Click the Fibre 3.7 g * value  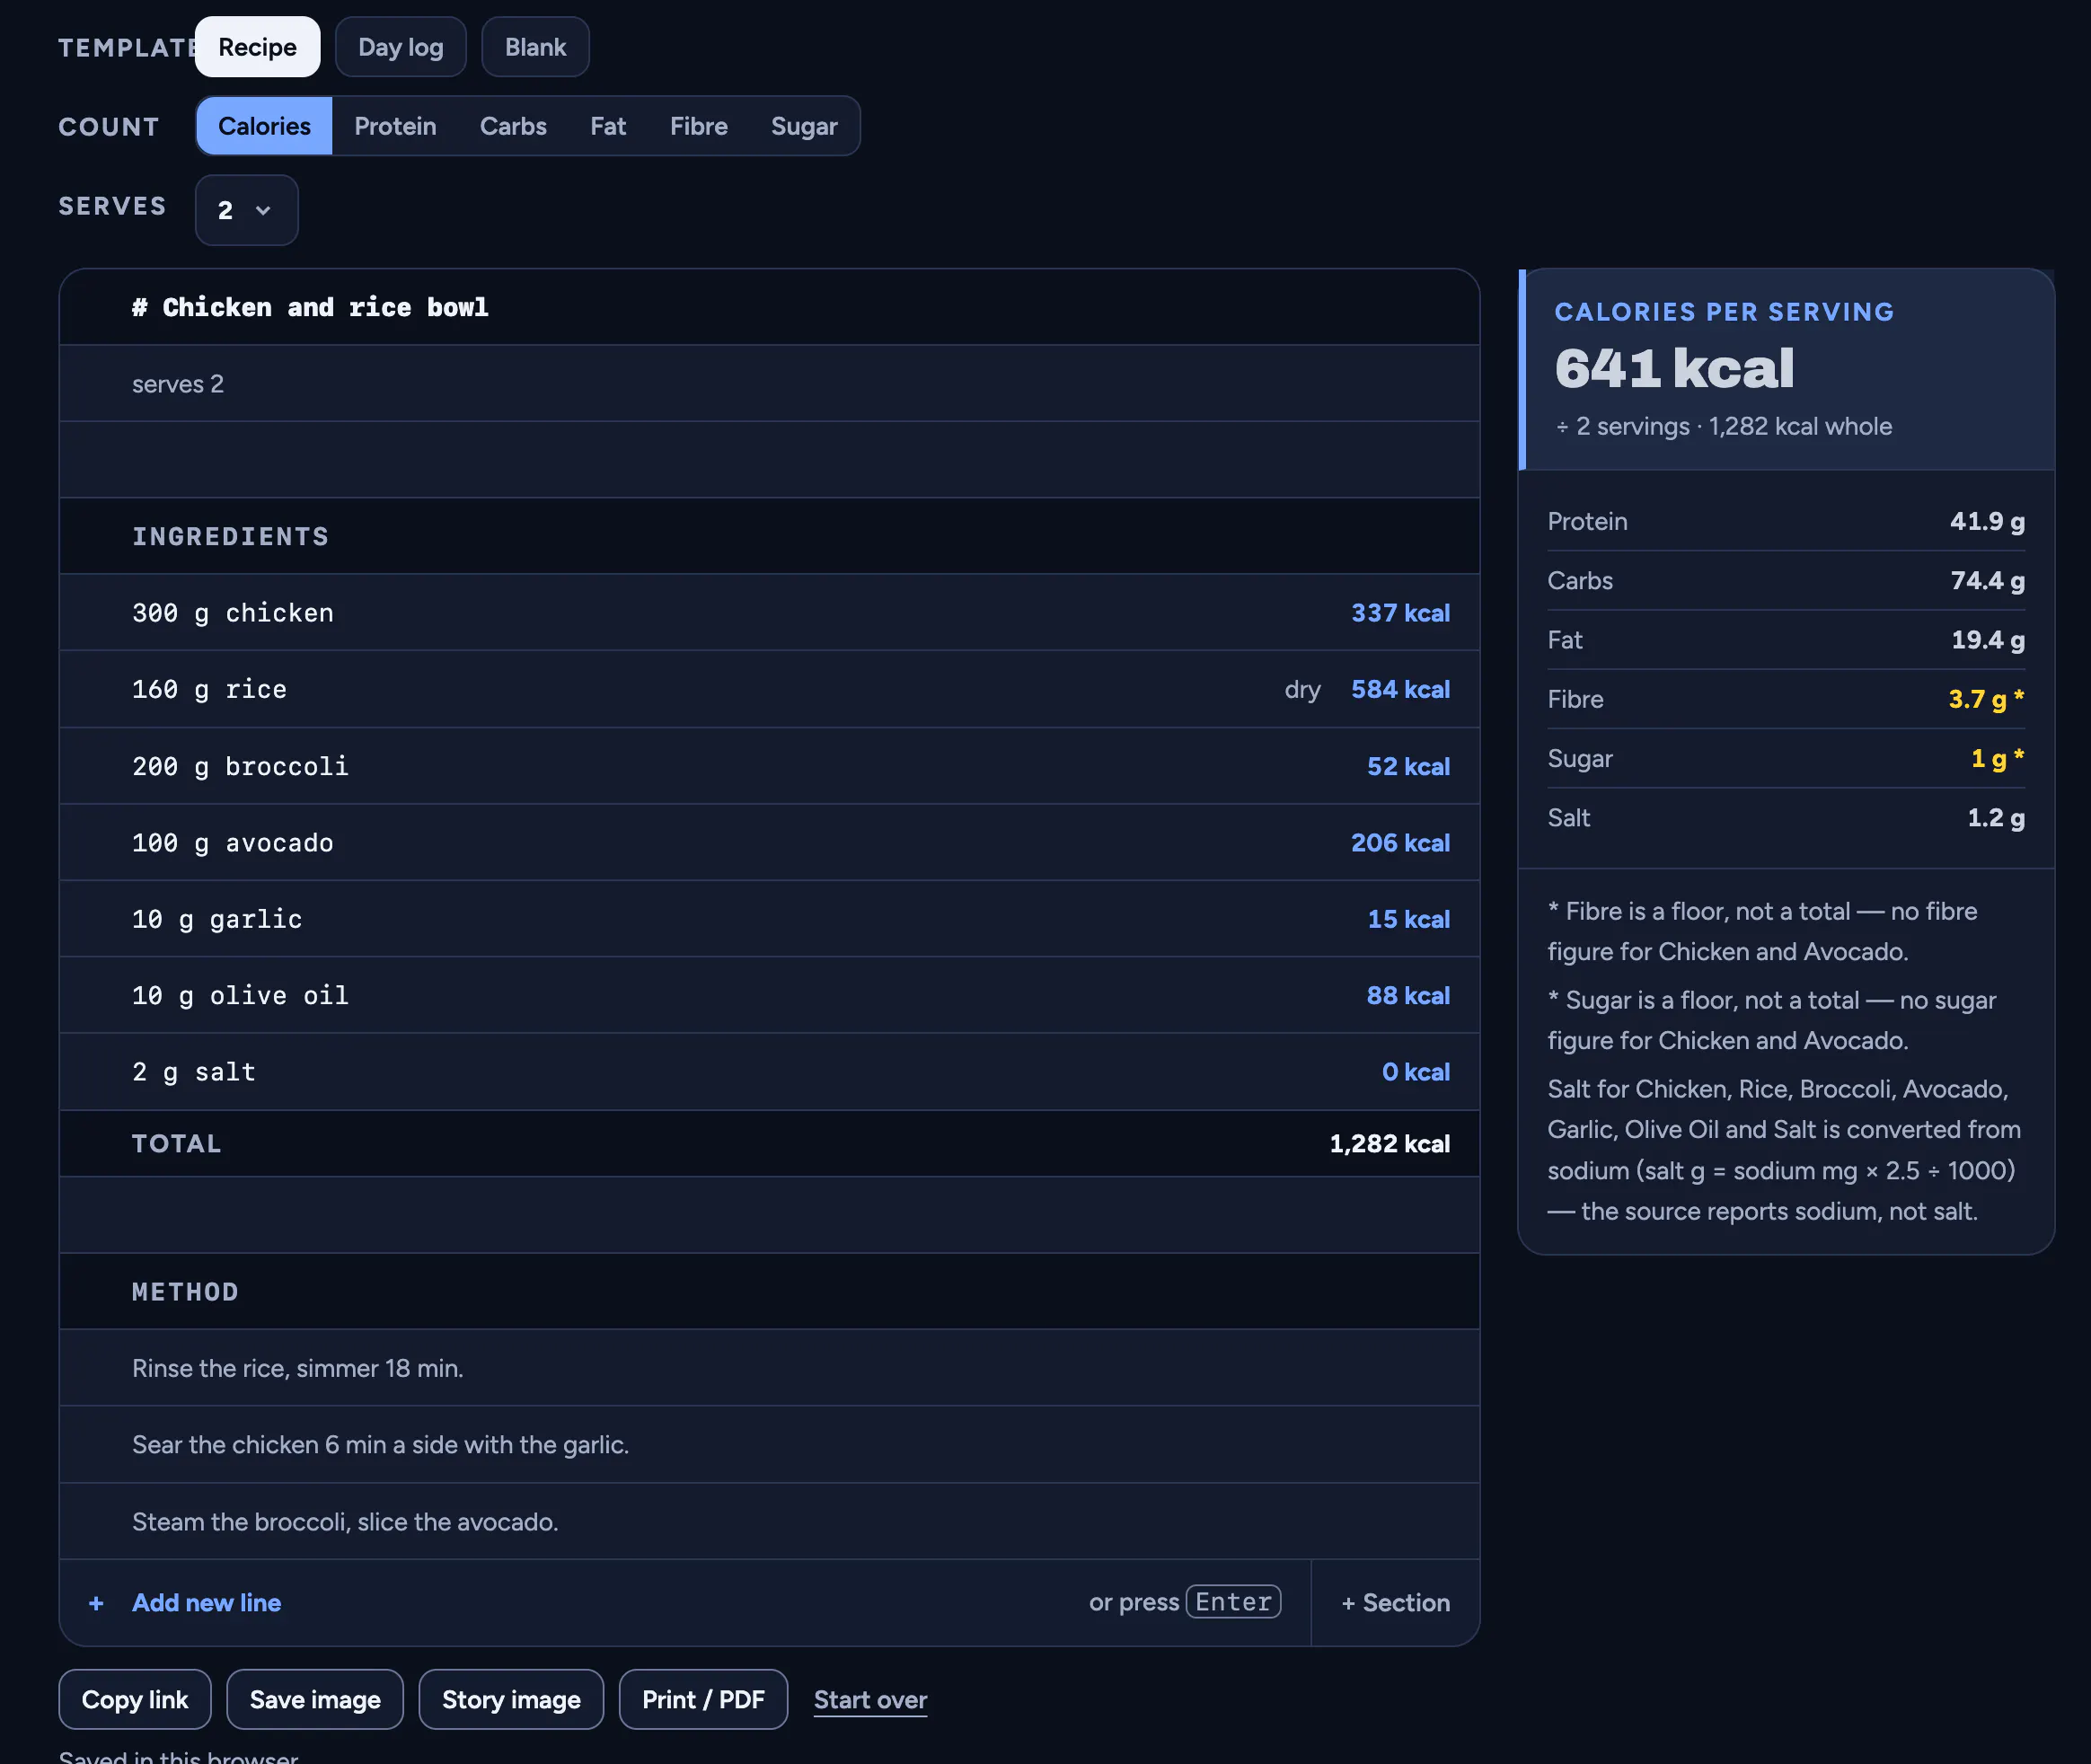[x=1986, y=699]
